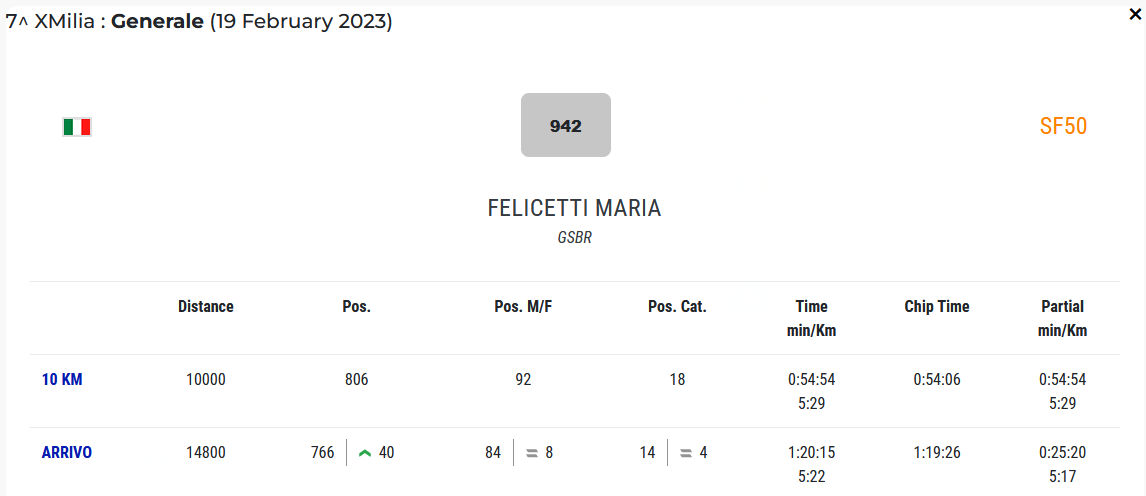Open the 10 KM split row link
Viewport: 1146px width, 496px height.
(x=62, y=380)
